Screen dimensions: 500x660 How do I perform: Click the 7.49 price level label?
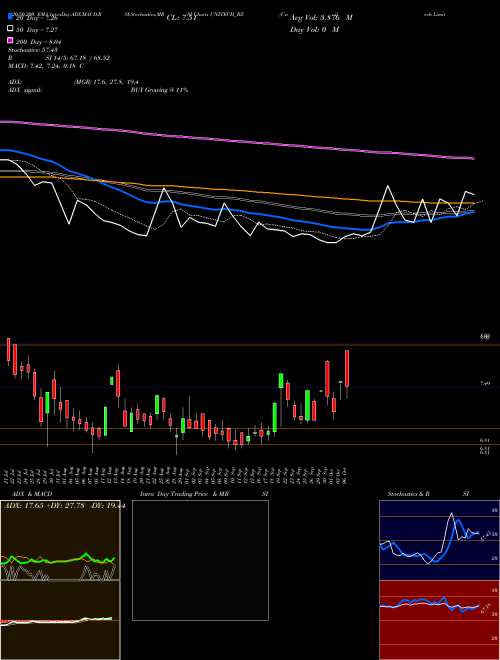tap(484, 384)
